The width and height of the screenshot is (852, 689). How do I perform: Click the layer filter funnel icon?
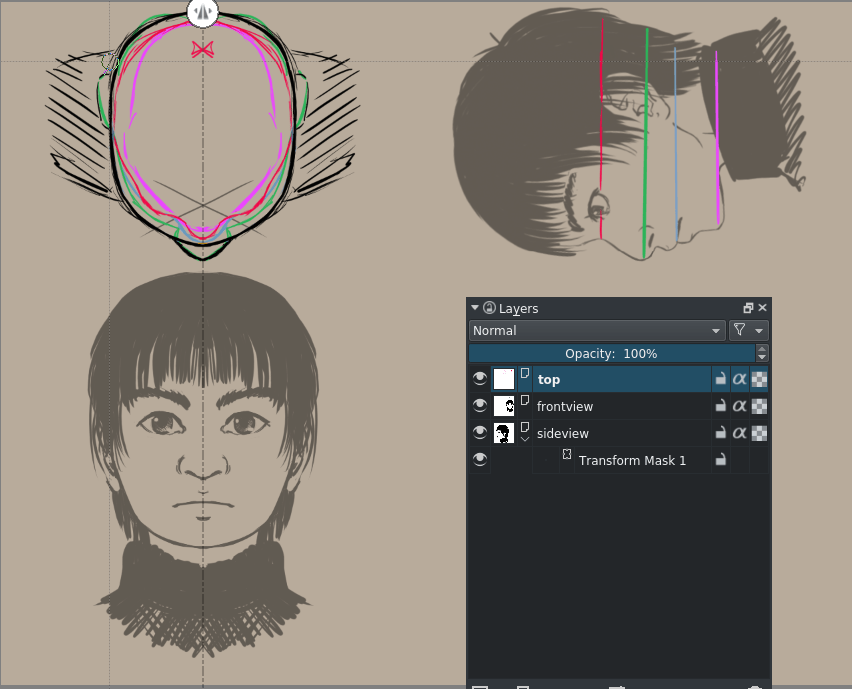tap(740, 330)
